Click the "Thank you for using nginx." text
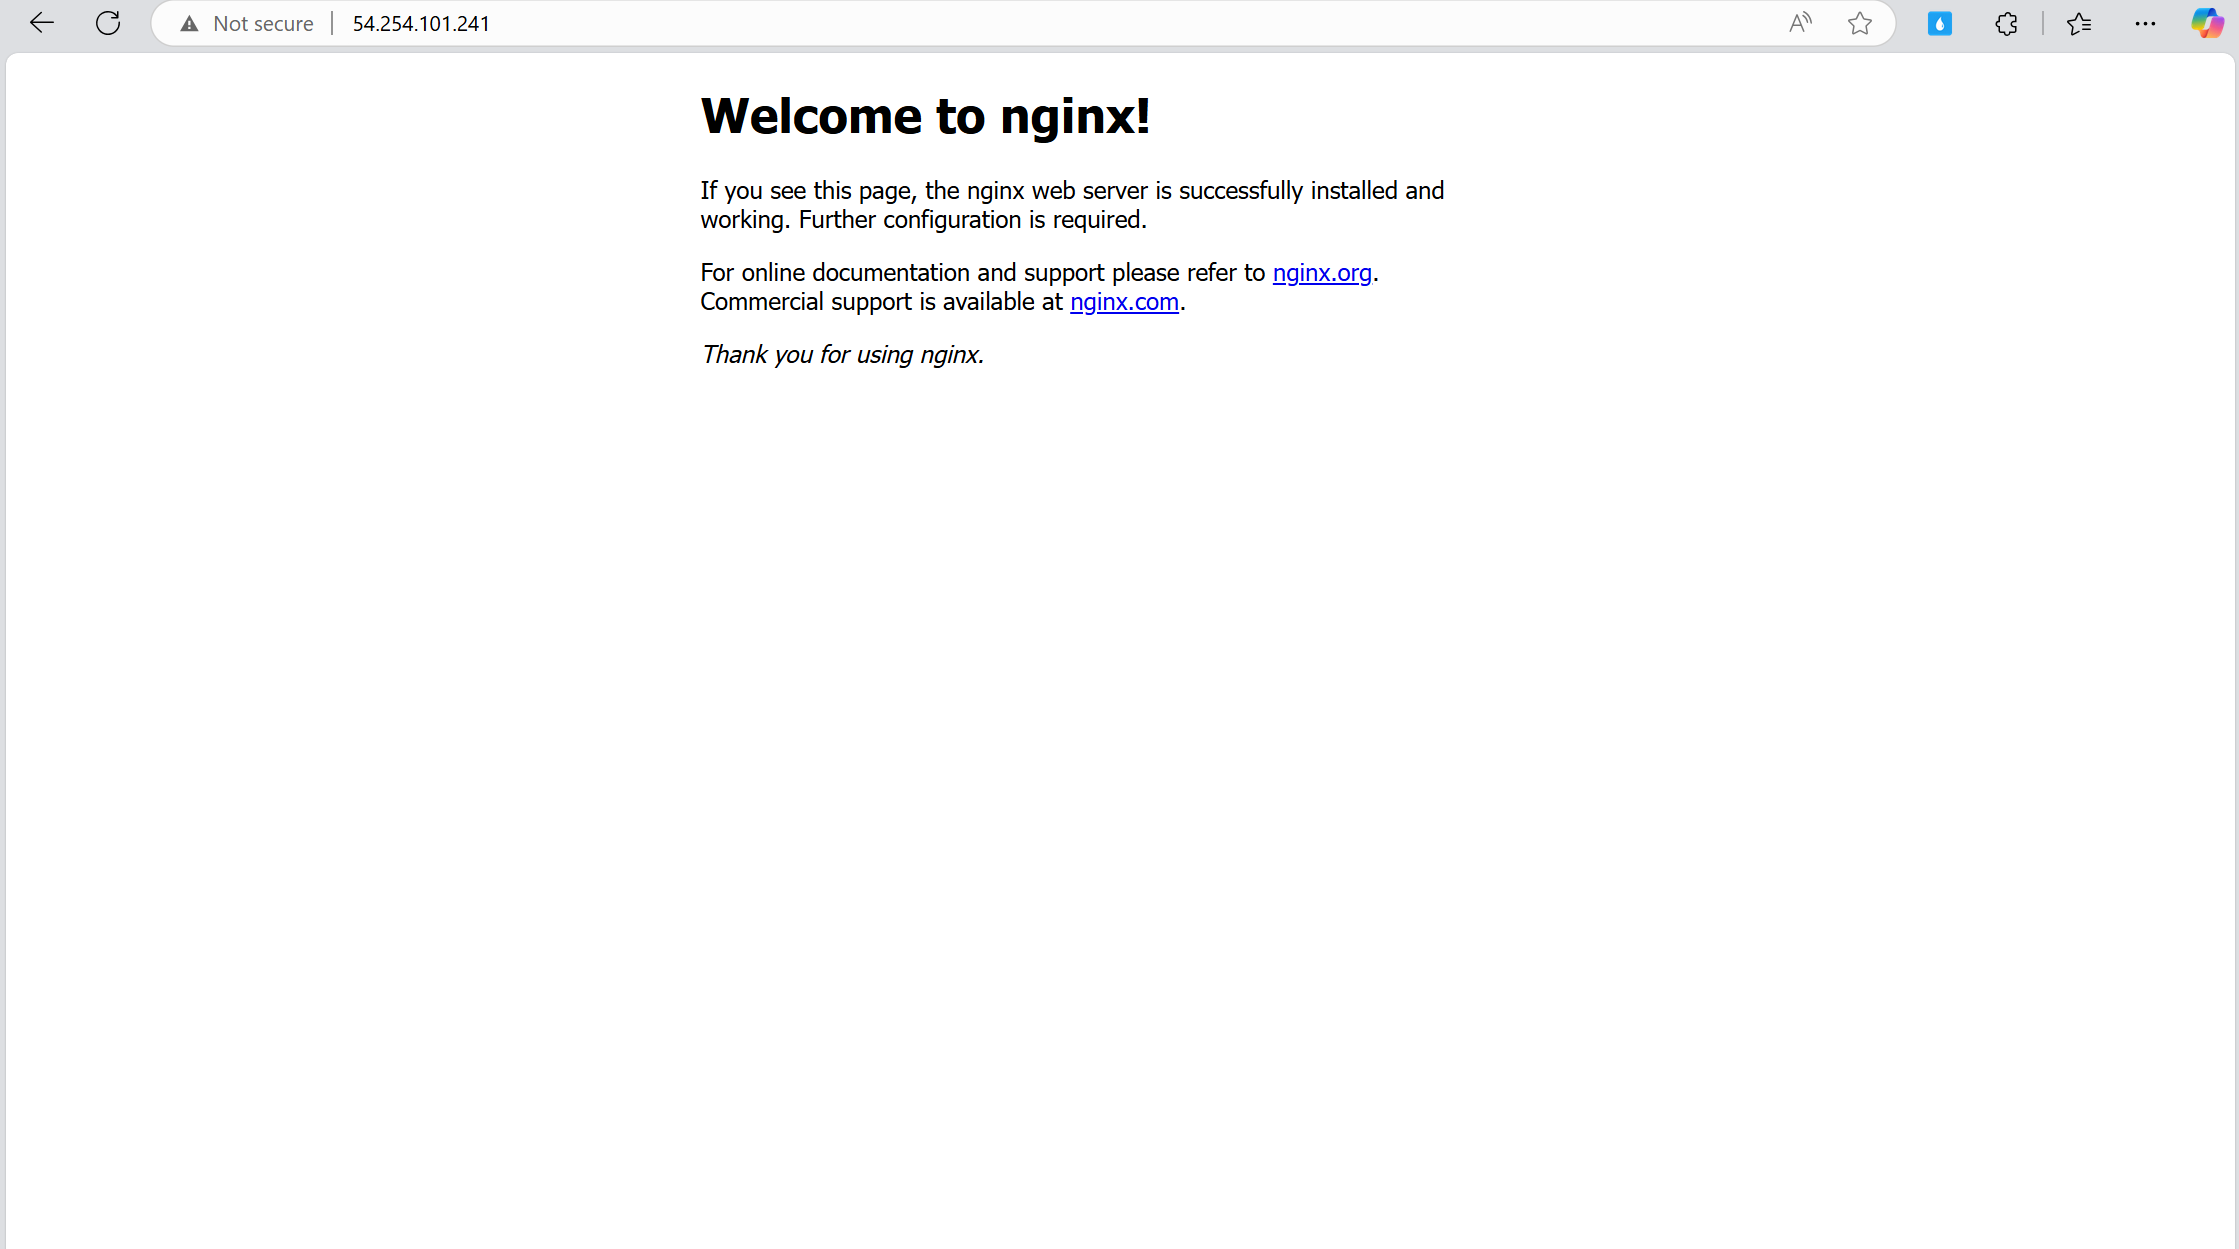Viewport: 2239px width, 1249px height. [x=843, y=355]
